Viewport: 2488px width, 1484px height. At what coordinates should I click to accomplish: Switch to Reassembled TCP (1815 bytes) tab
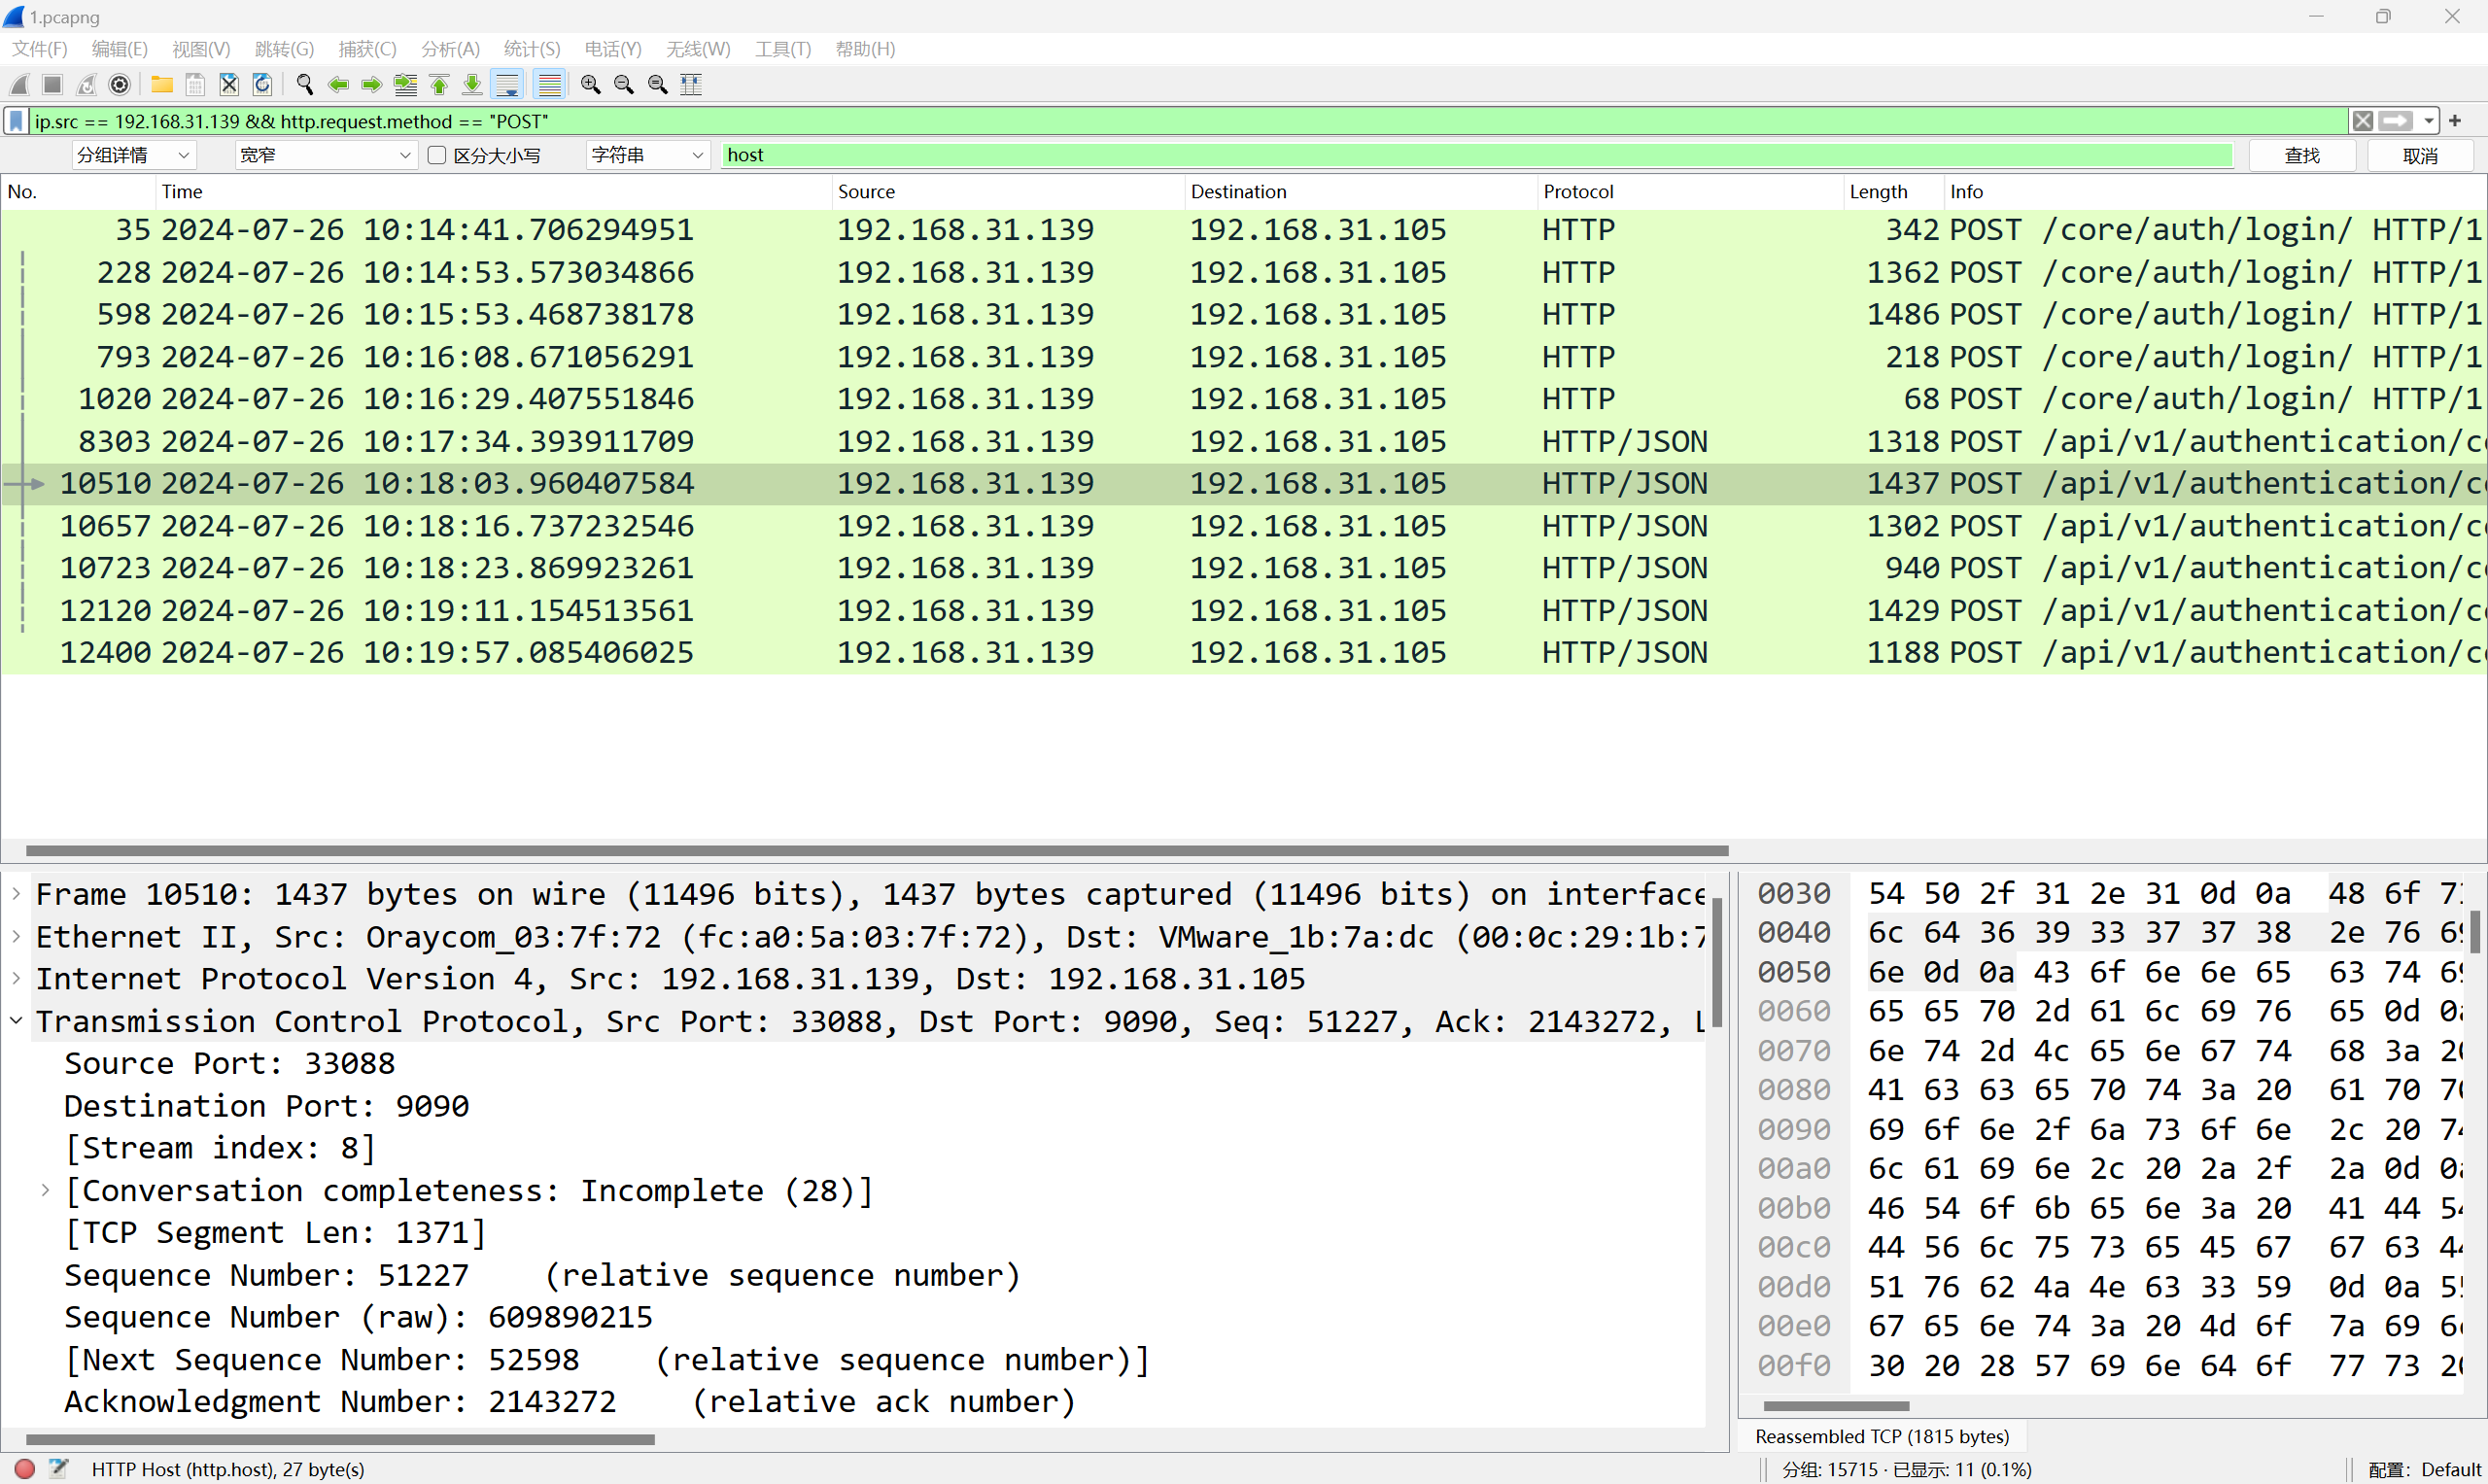[1882, 1436]
